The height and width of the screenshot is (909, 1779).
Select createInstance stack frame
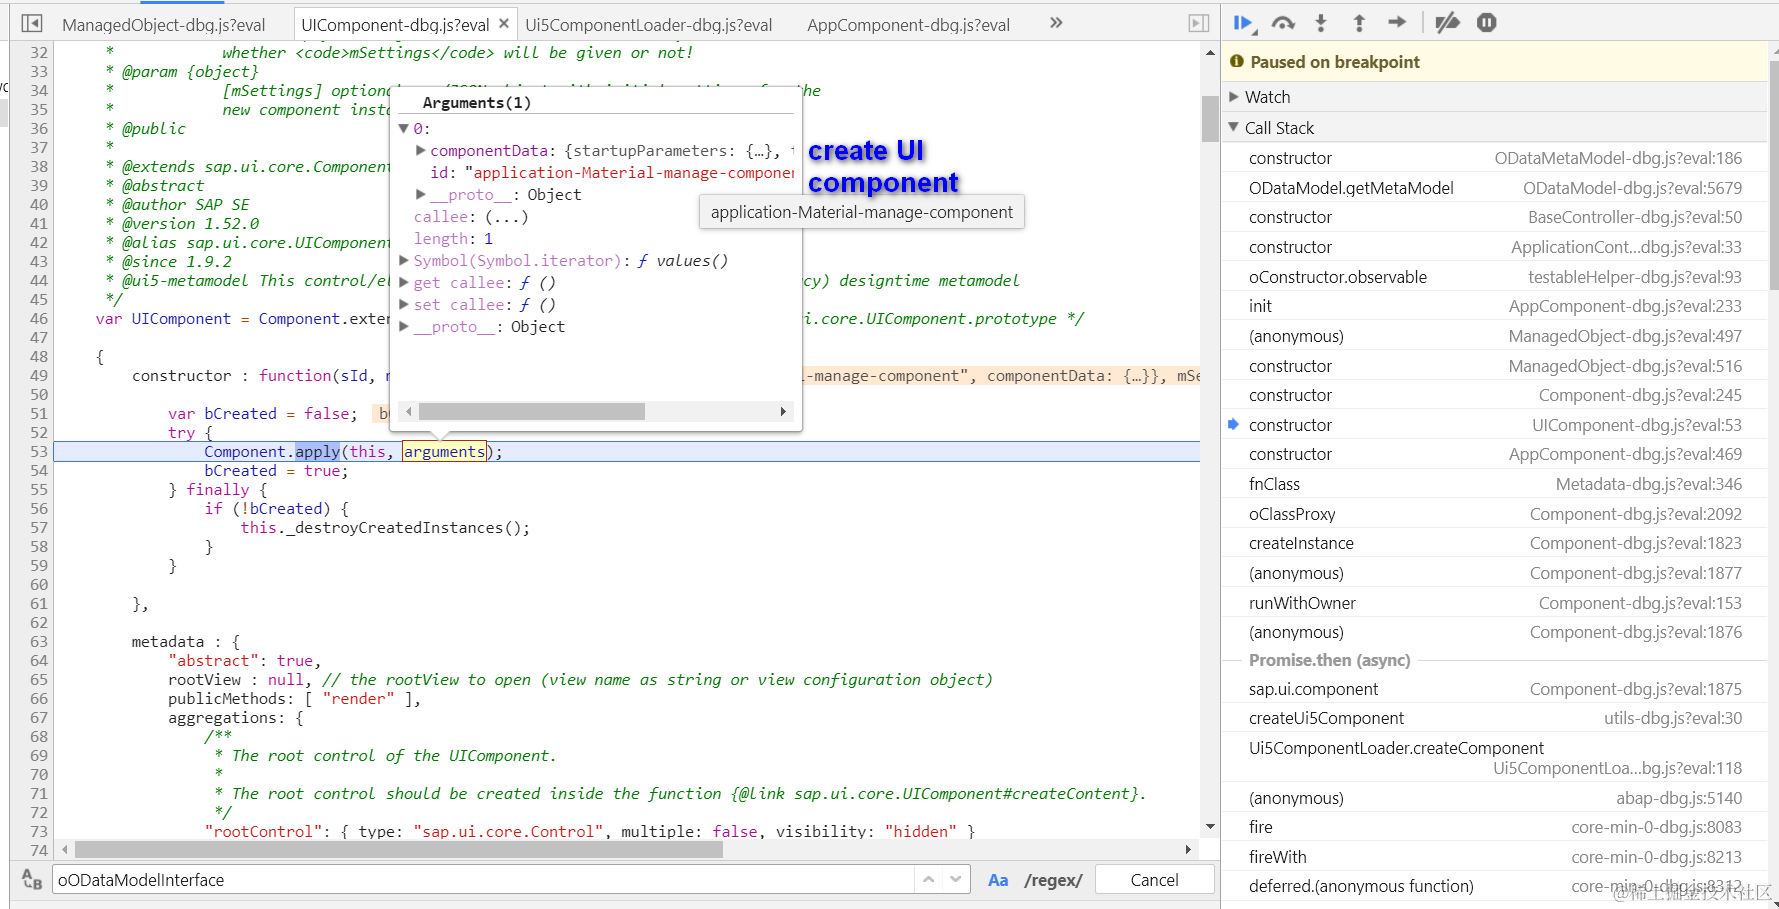(1495, 543)
